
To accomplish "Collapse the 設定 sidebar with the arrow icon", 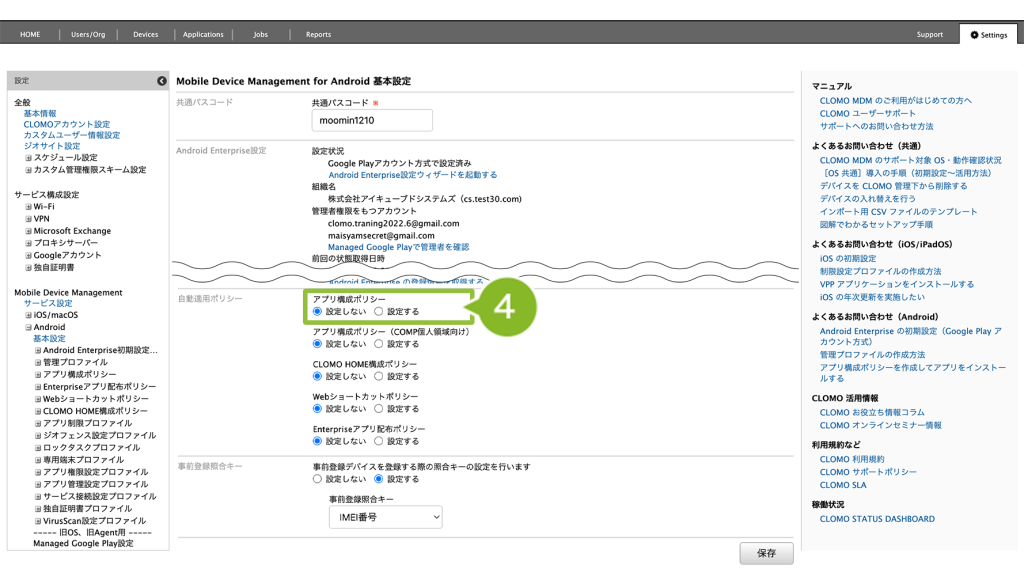I will click(x=161, y=80).
